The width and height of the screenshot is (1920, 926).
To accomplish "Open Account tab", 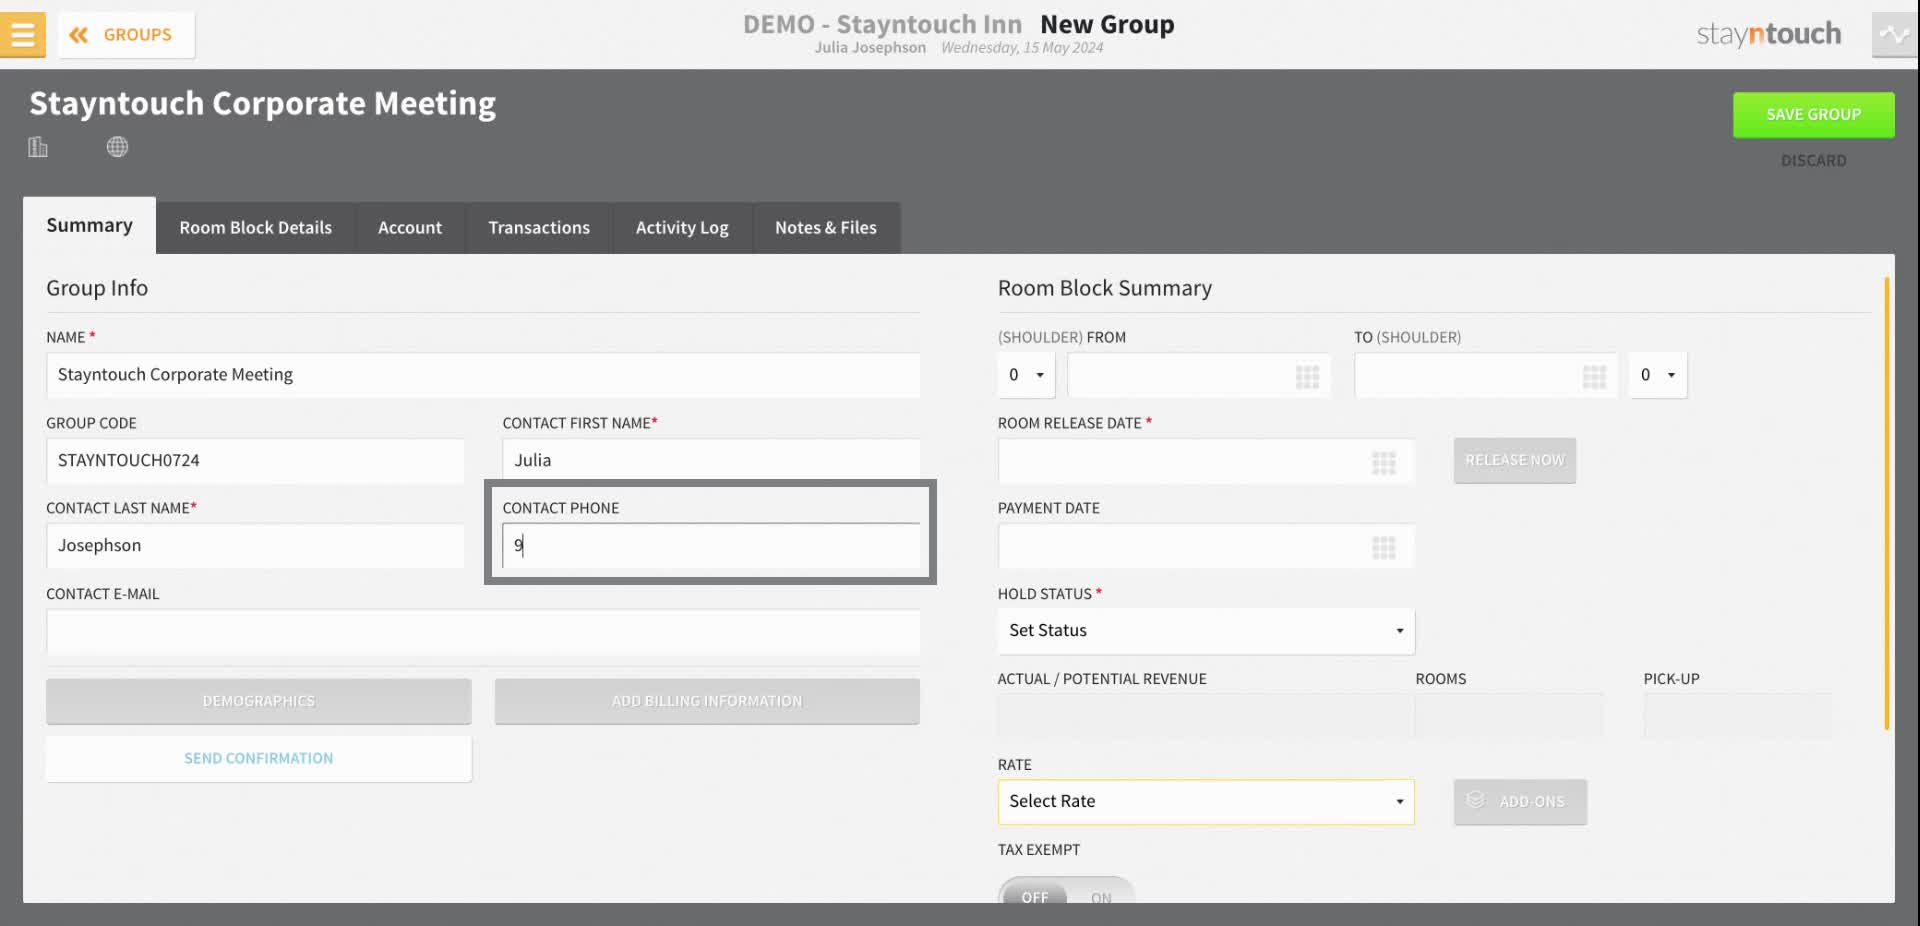I will tap(410, 228).
